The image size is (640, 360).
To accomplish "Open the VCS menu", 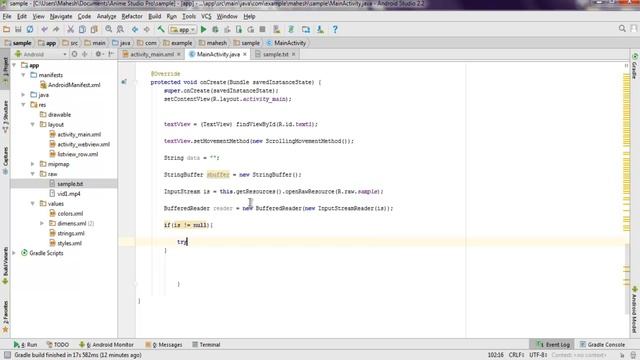I will [206, 16].
